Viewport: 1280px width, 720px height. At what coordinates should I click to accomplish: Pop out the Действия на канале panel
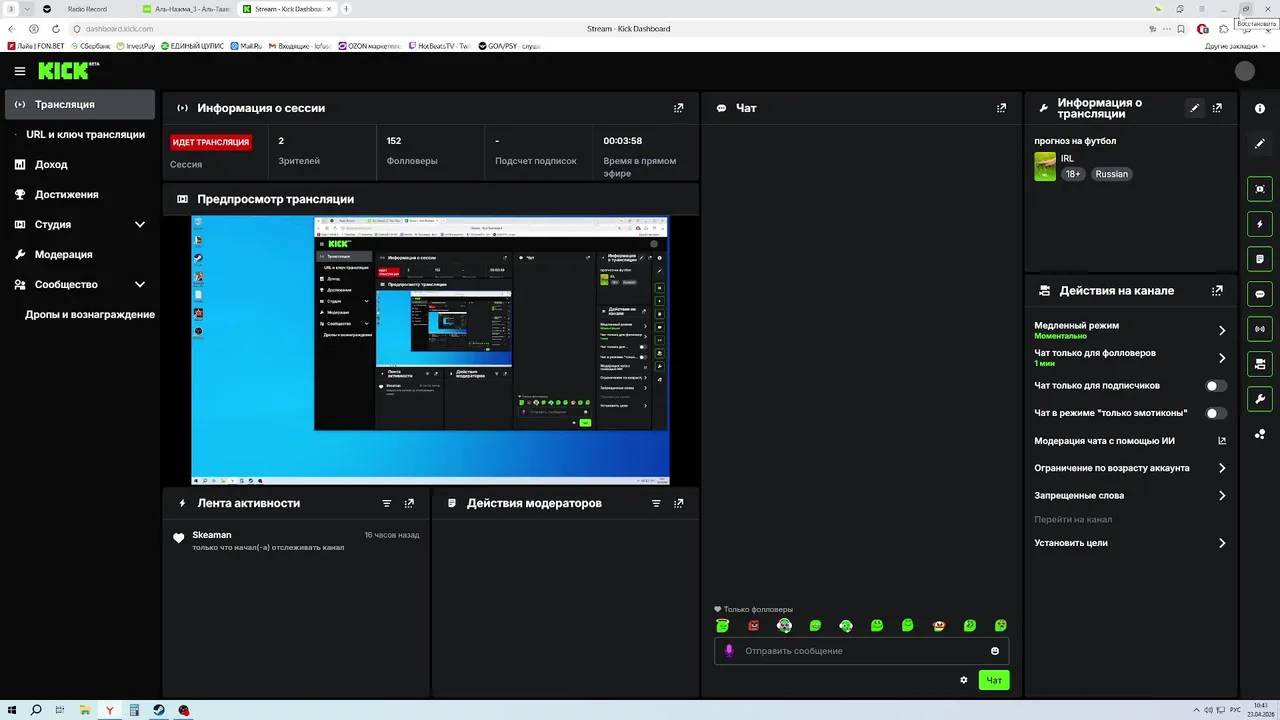(1217, 291)
